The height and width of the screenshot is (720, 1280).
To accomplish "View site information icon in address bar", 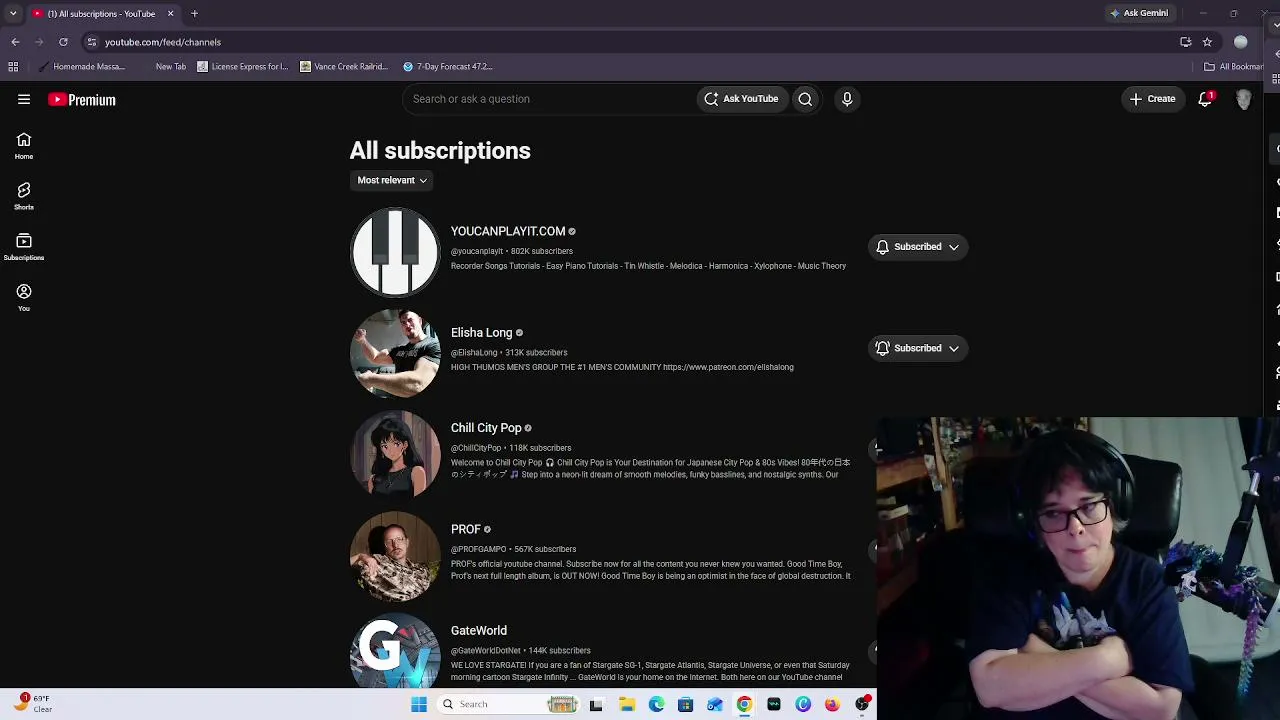I will click(x=92, y=42).
